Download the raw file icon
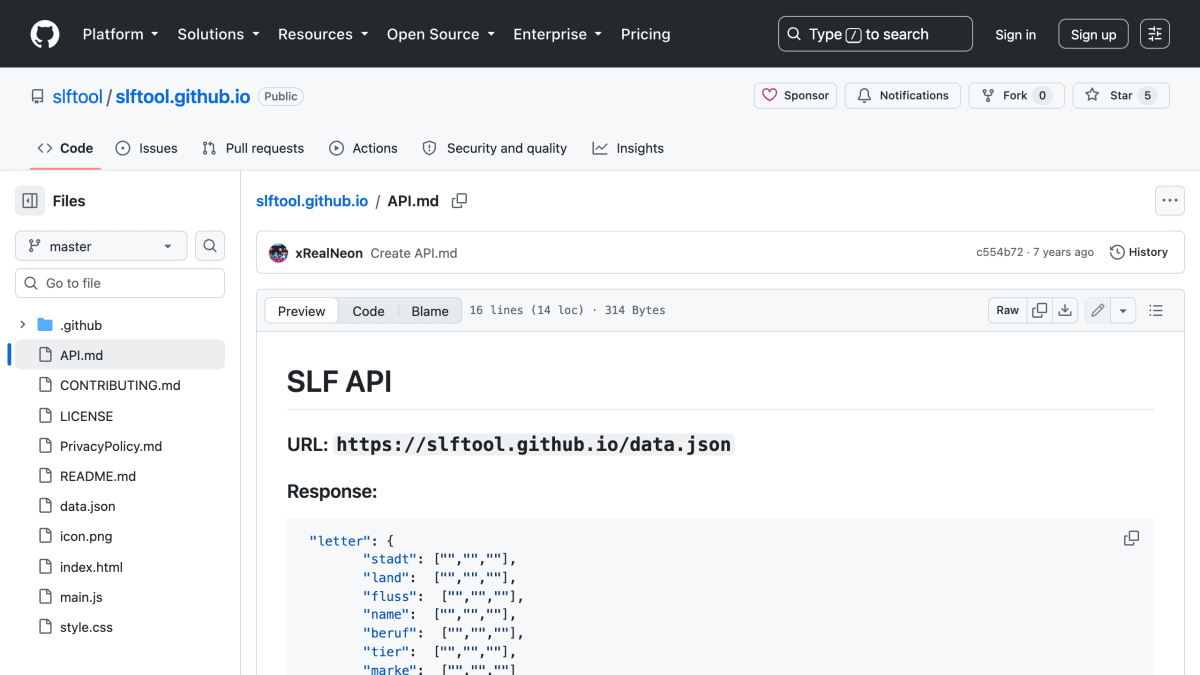1200x675 pixels. point(1065,310)
